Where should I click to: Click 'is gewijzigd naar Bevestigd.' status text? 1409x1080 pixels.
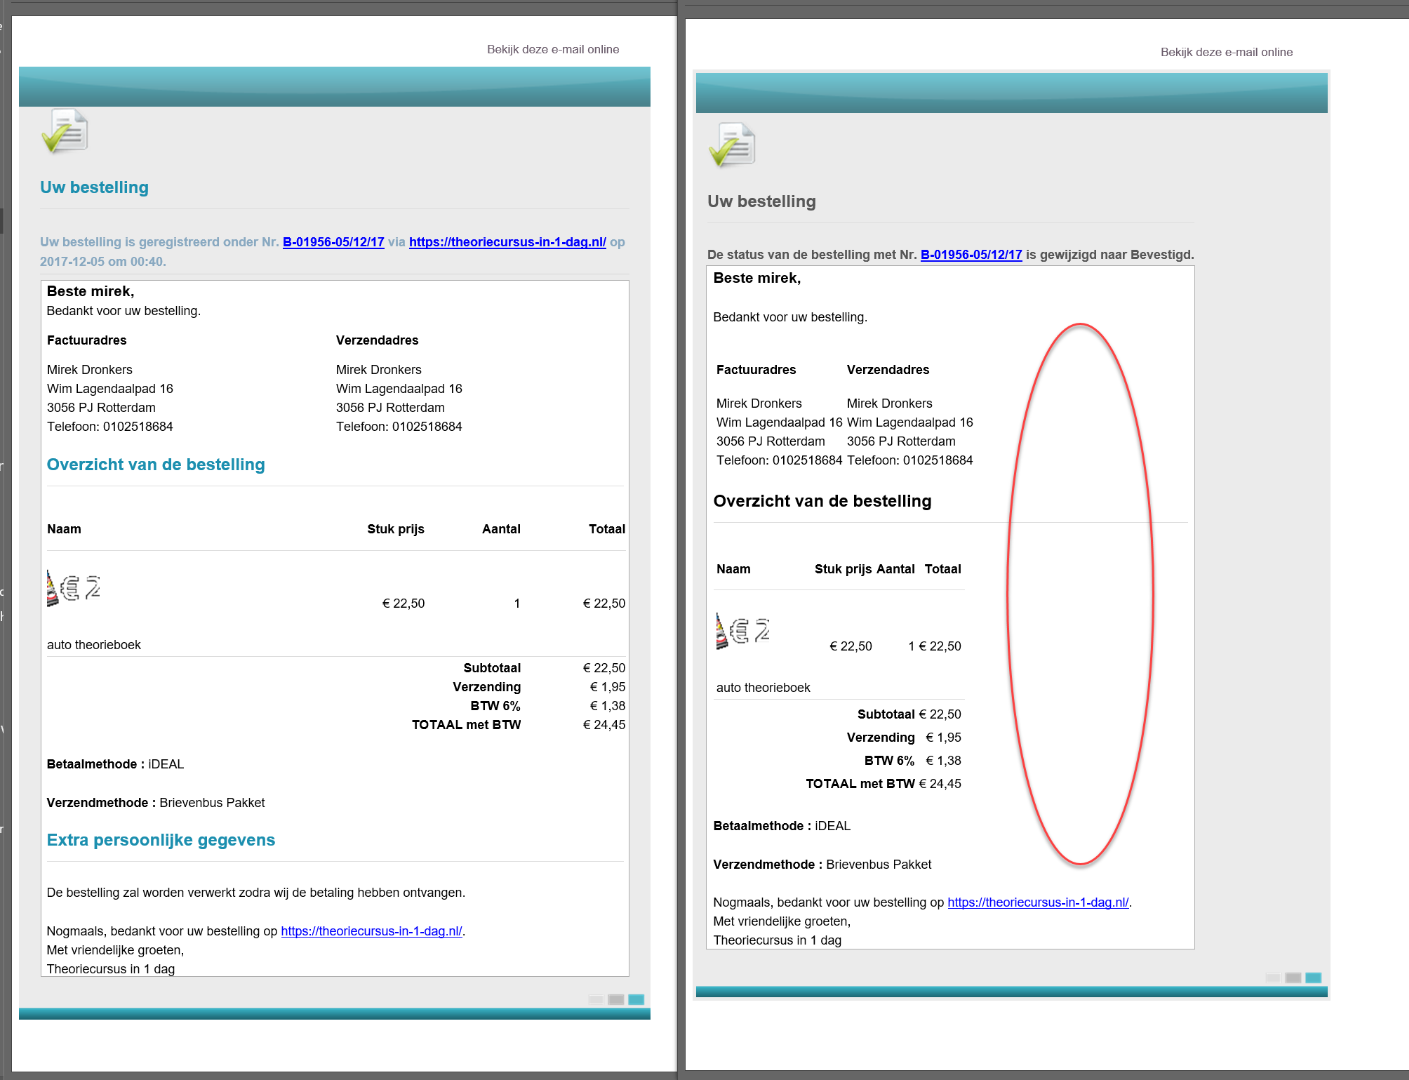click(1110, 255)
